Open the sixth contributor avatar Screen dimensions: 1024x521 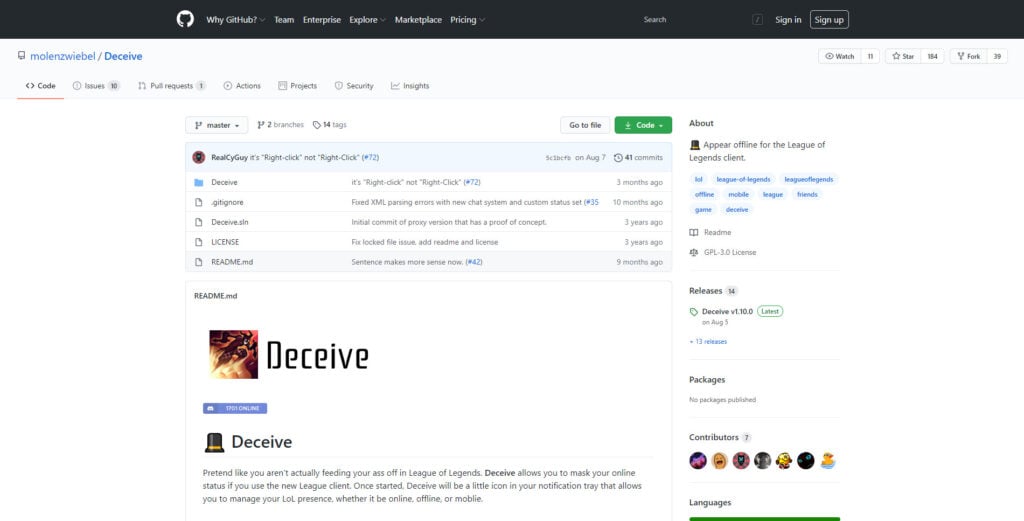pos(806,461)
